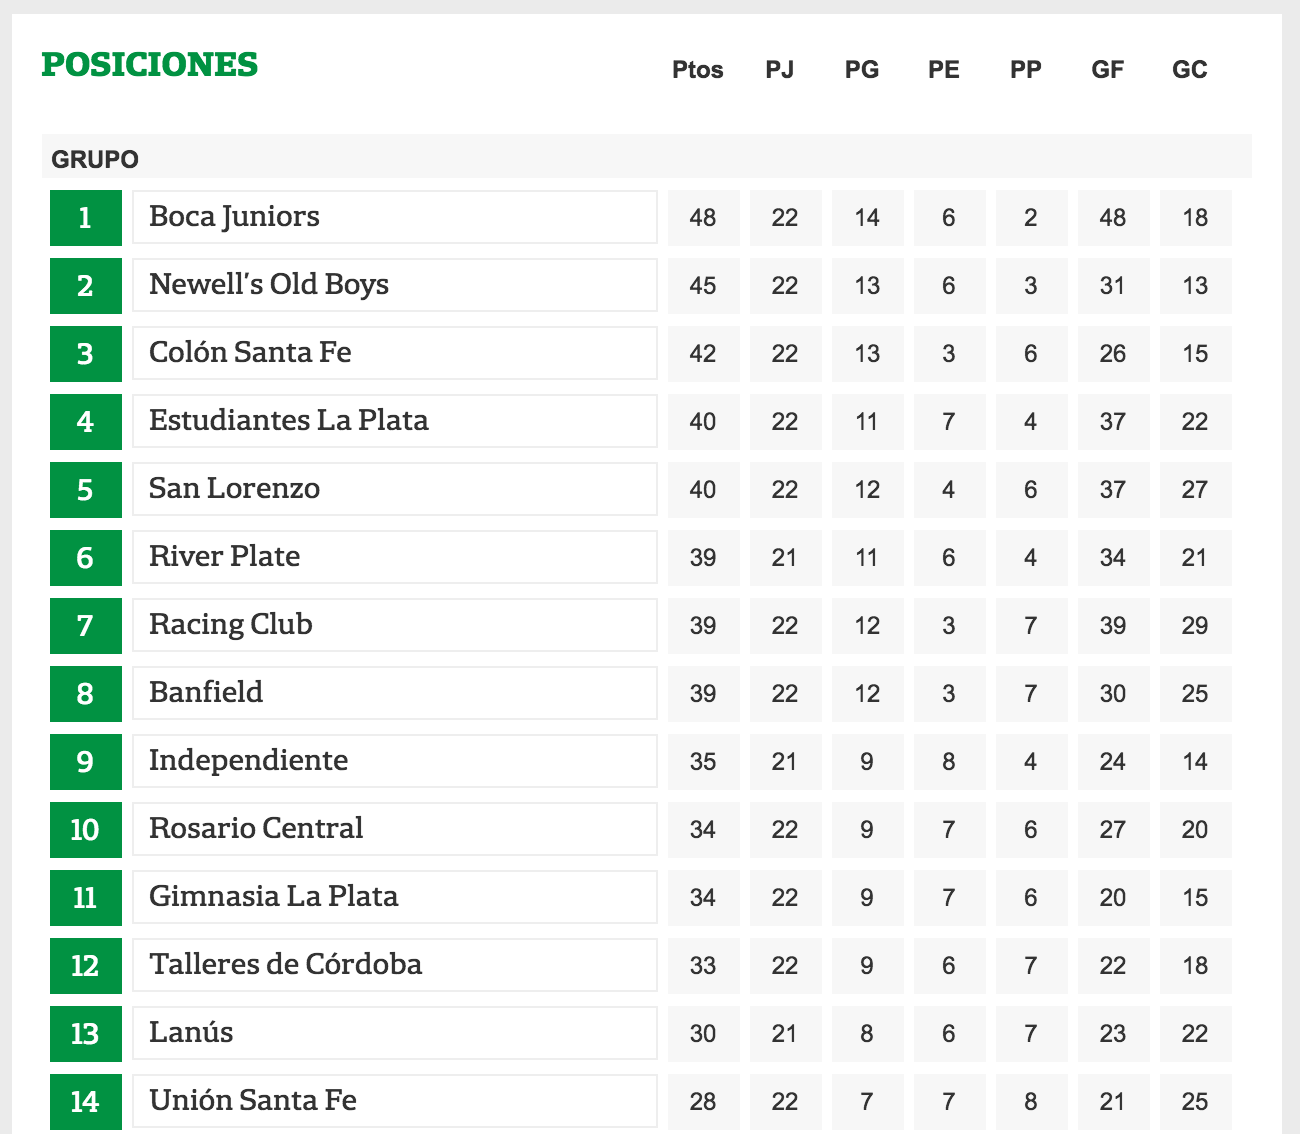Click the GF column header
The height and width of the screenshot is (1134, 1300).
[1108, 70]
